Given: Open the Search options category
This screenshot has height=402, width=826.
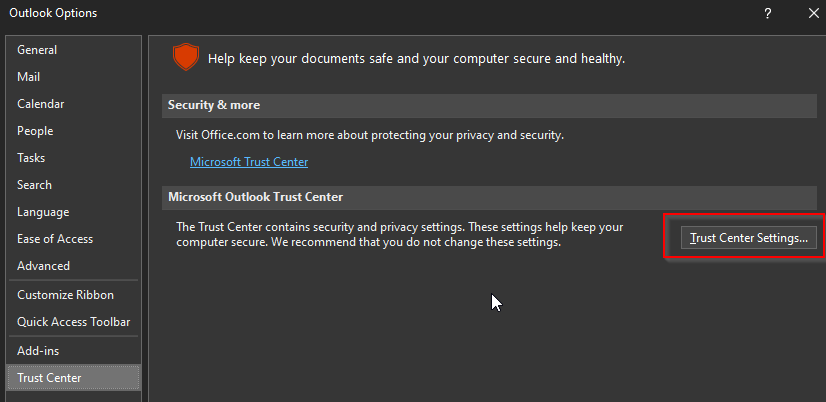Looking at the screenshot, I should pos(34,185).
